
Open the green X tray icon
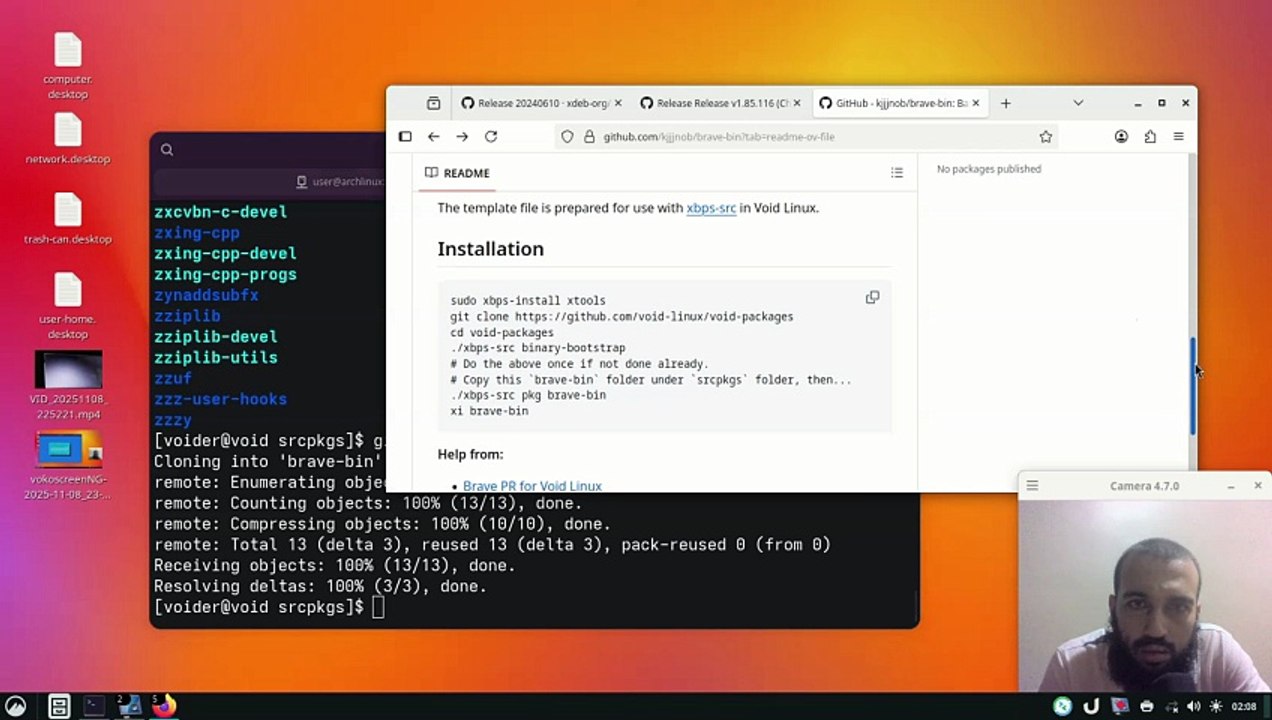click(x=1062, y=706)
